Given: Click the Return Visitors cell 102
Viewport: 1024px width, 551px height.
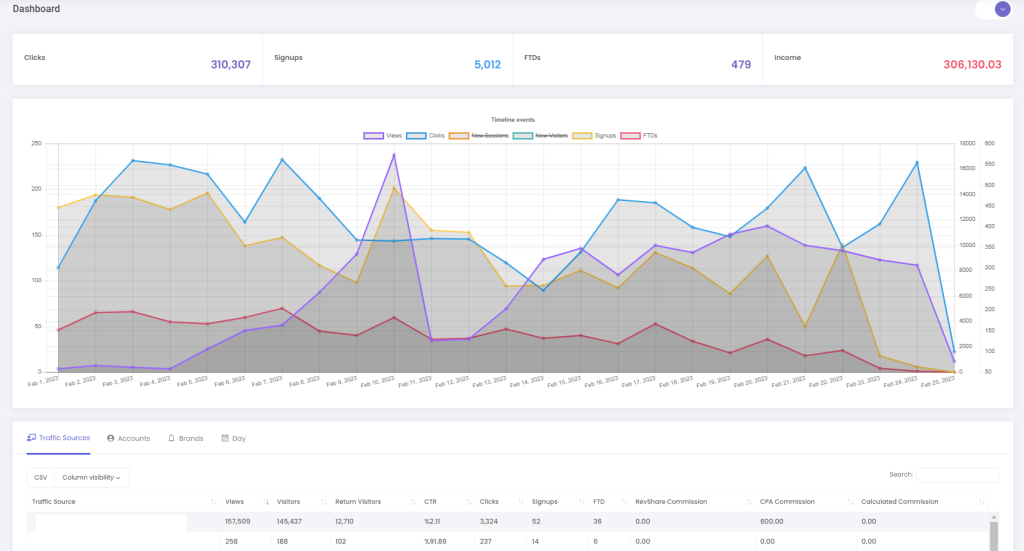Looking at the screenshot, I should pos(341,541).
